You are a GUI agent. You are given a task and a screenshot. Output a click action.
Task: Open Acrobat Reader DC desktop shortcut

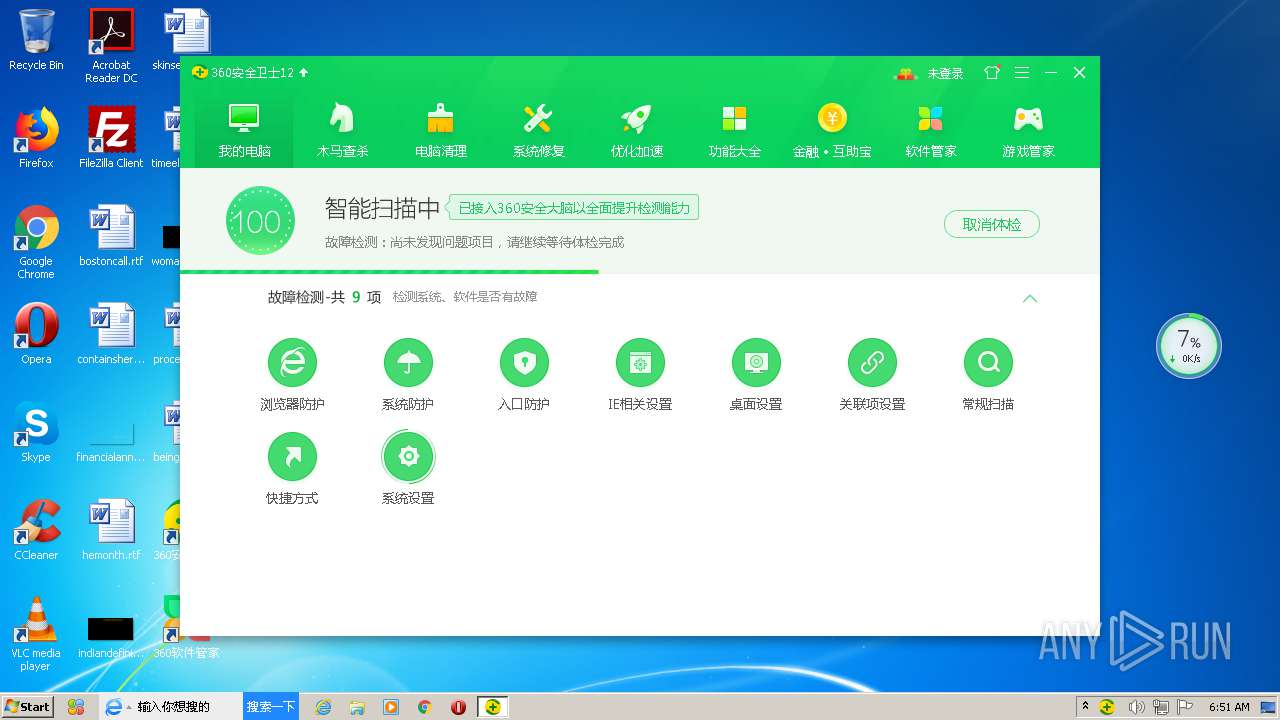[x=111, y=47]
